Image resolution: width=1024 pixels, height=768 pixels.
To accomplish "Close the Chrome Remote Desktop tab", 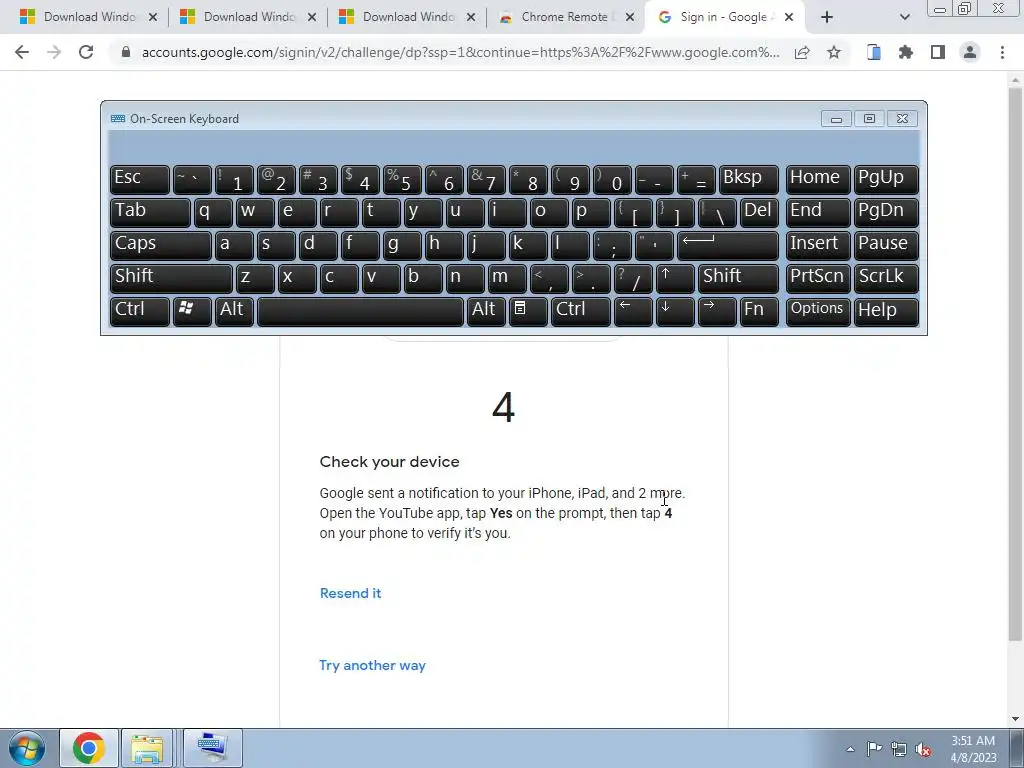I will click(630, 17).
